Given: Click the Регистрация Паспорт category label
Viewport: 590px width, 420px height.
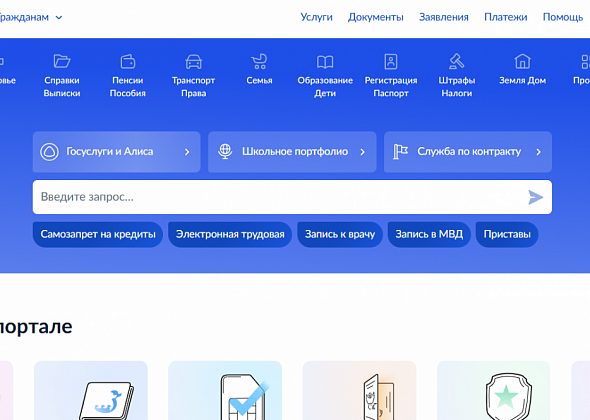Looking at the screenshot, I should click(391, 87).
